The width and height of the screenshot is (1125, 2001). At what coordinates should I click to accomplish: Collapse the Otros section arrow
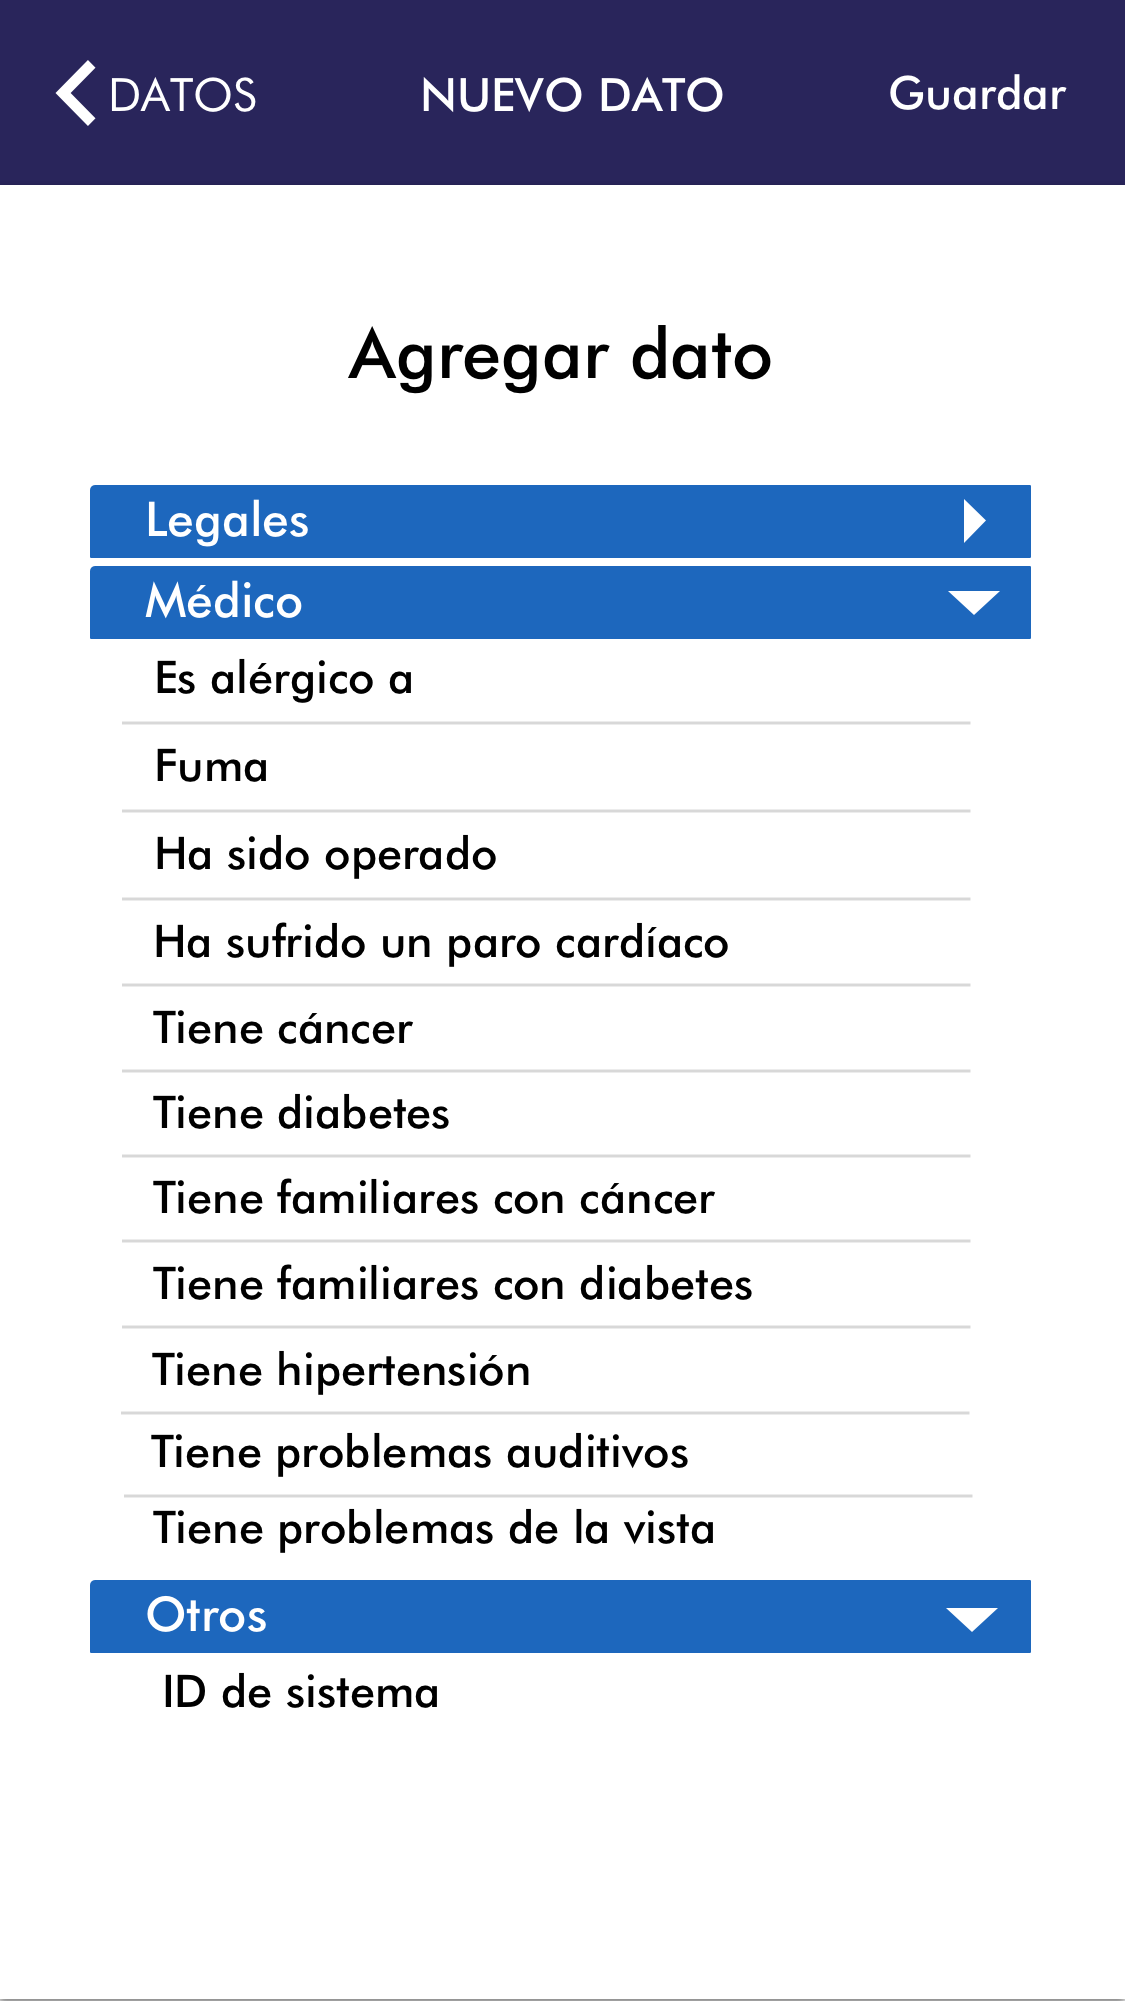pyautogui.click(x=972, y=1618)
